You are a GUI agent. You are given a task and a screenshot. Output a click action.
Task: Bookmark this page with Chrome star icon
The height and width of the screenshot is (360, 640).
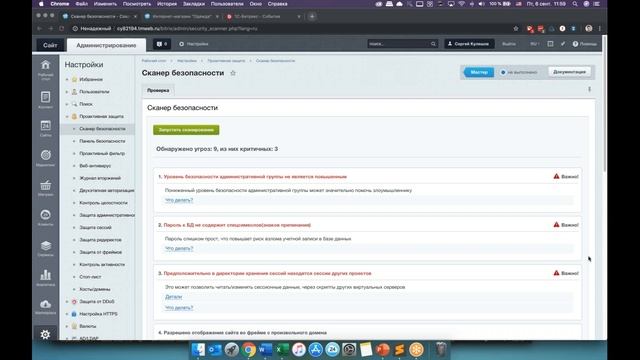pyautogui.click(x=516, y=29)
